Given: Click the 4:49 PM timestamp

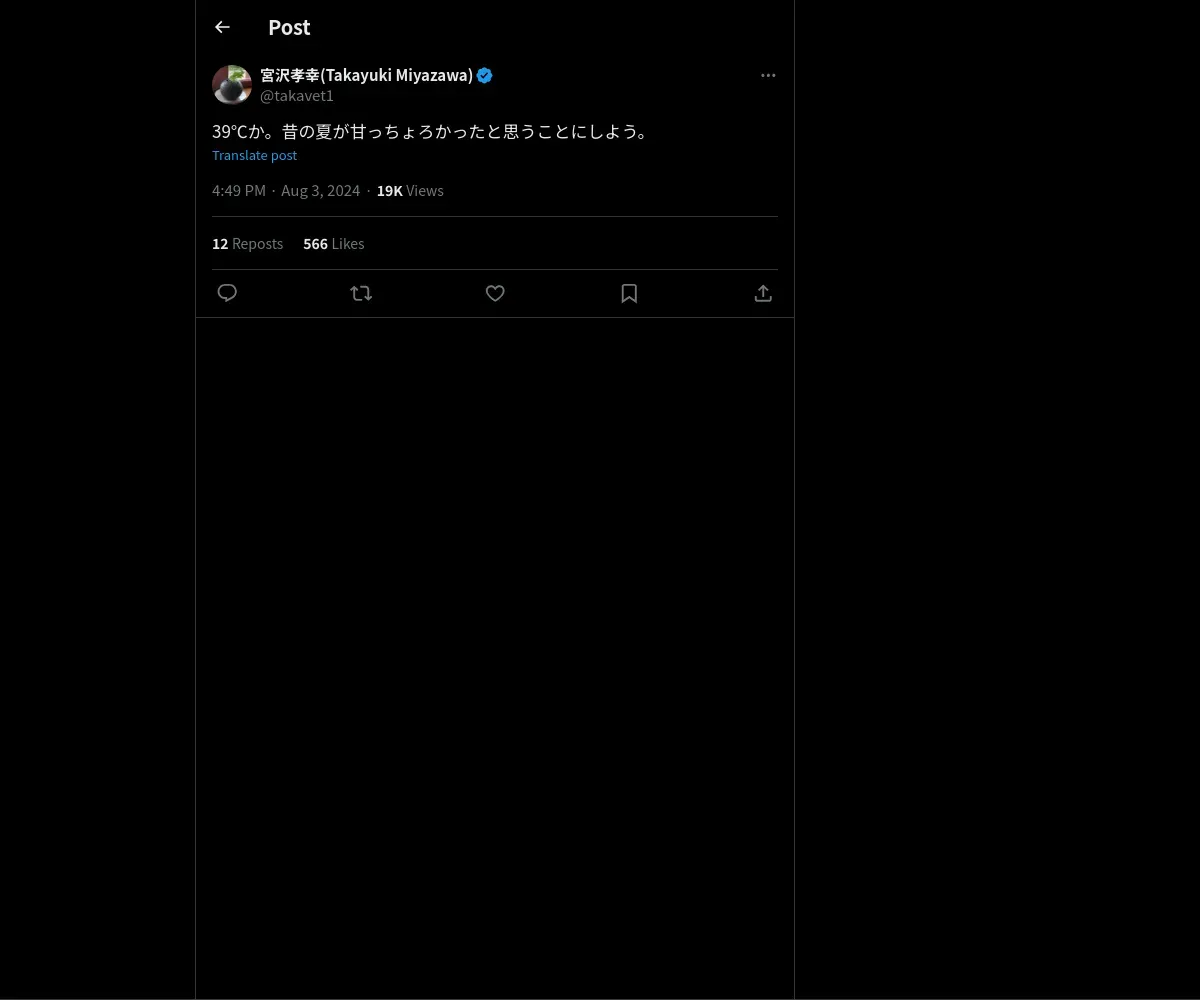Looking at the screenshot, I should click(239, 190).
